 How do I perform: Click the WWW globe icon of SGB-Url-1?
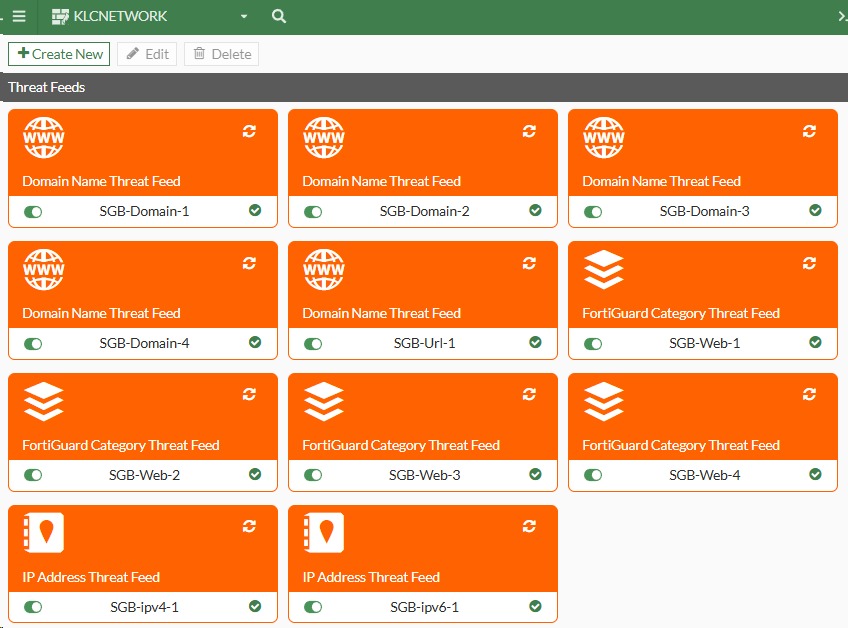[324, 269]
